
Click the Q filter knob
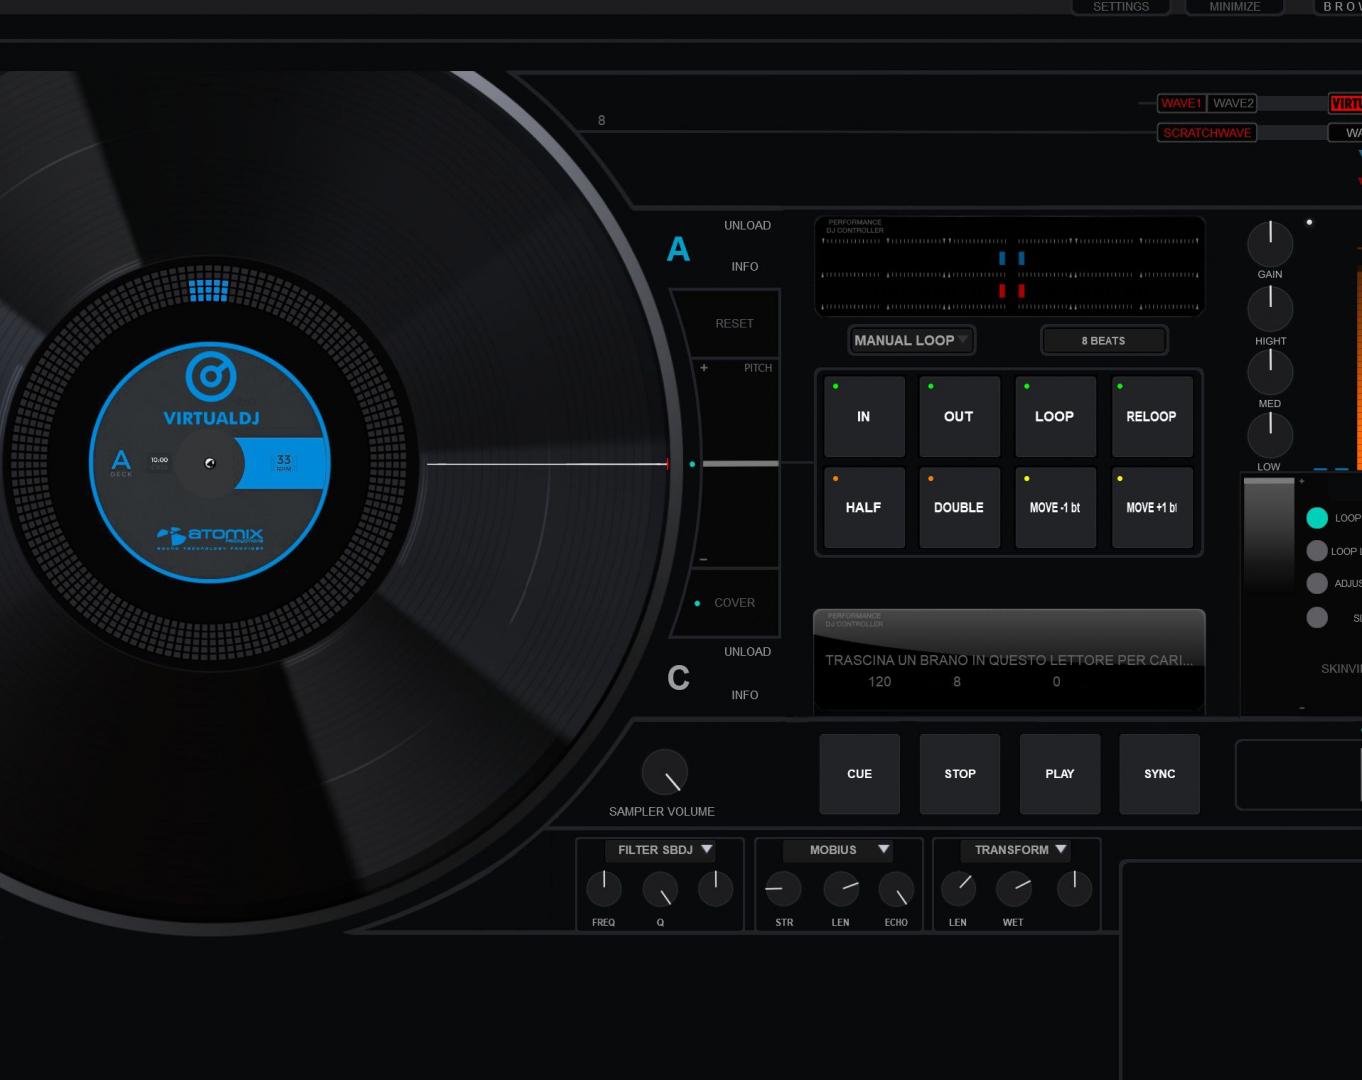click(x=660, y=888)
